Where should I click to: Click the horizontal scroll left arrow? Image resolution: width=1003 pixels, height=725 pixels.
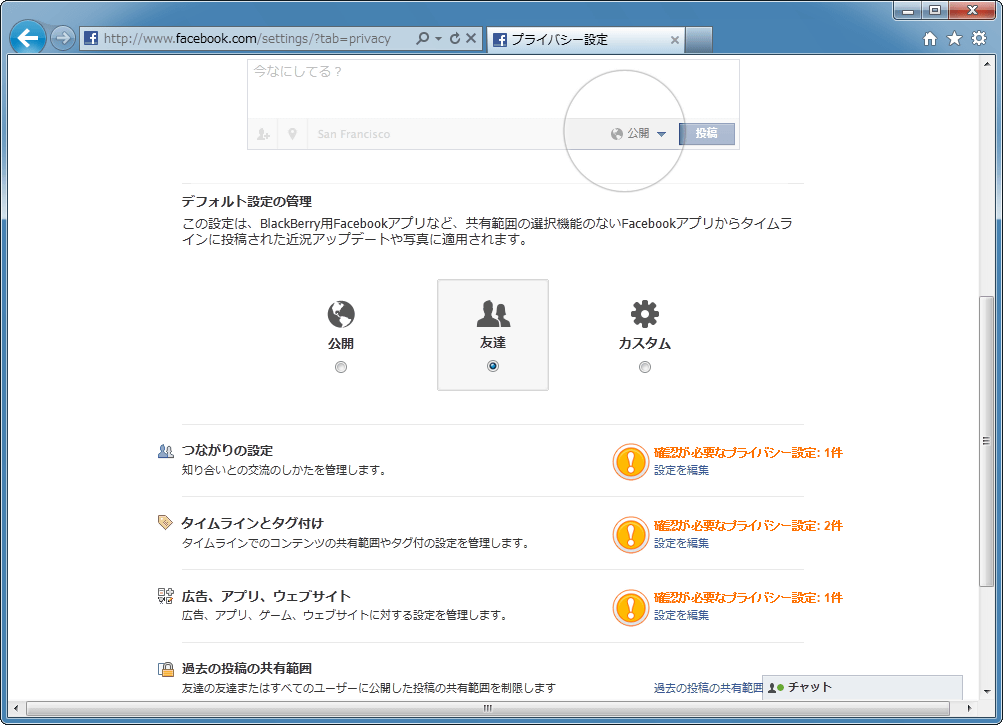coord(16,708)
